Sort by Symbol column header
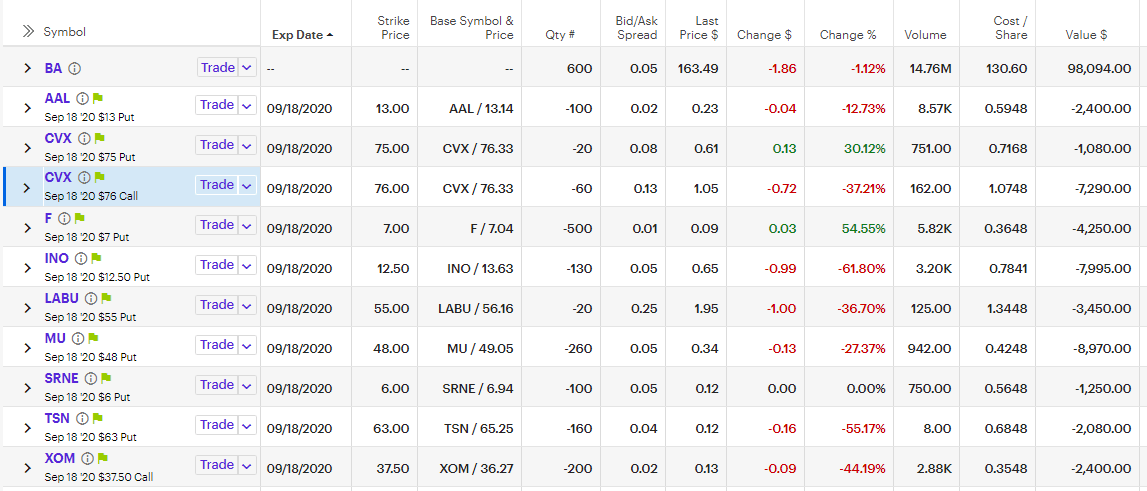 pos(64,31)
